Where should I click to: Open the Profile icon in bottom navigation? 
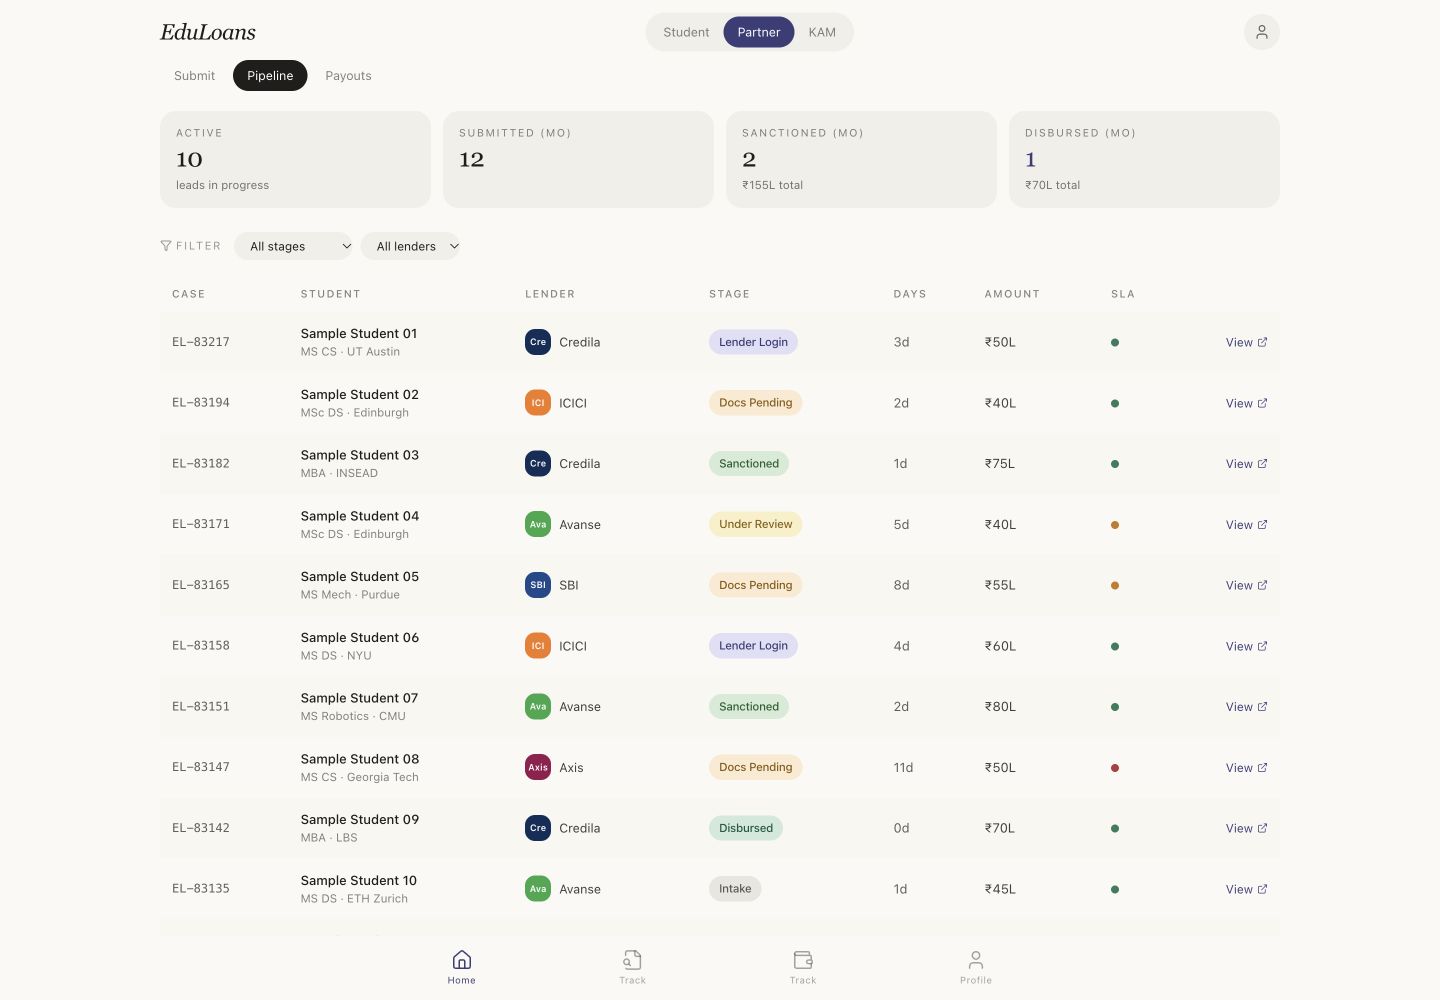(975, 967)
